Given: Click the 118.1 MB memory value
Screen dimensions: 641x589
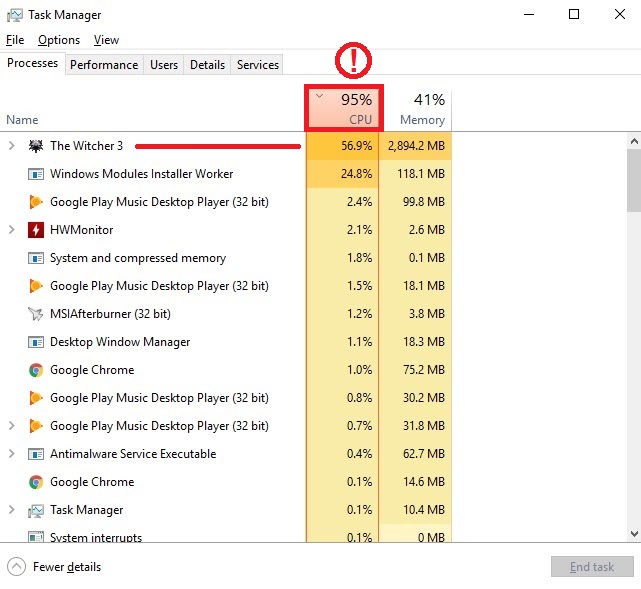Looking at the screenshot, I should pyautogui.click(x=421, y=174).
